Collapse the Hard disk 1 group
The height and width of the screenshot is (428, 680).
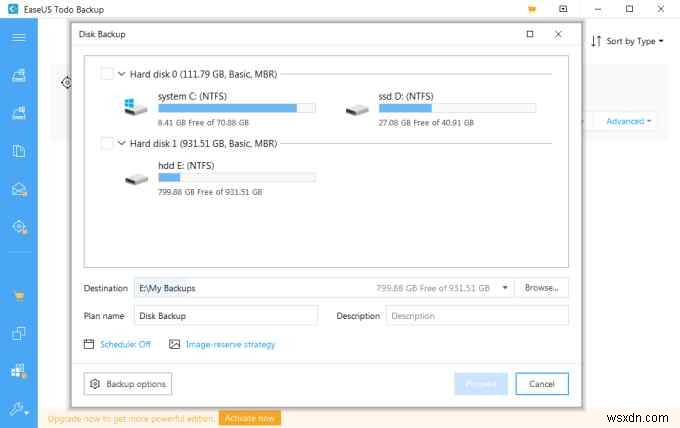point(122,143)
